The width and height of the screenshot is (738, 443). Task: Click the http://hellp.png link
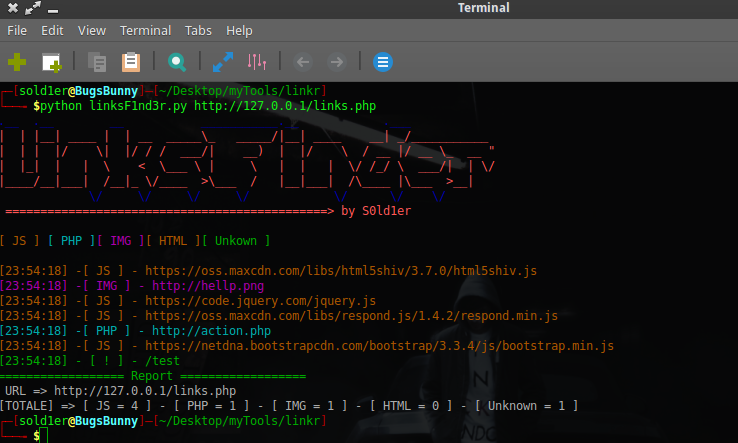pos(208,286)
